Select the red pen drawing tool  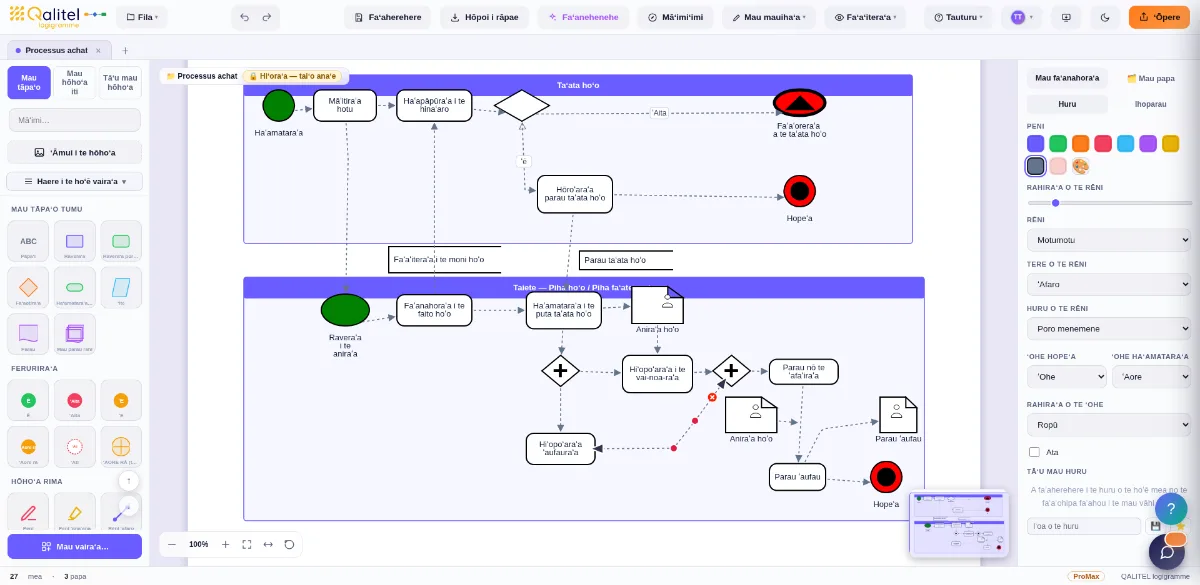click(28, 512)
